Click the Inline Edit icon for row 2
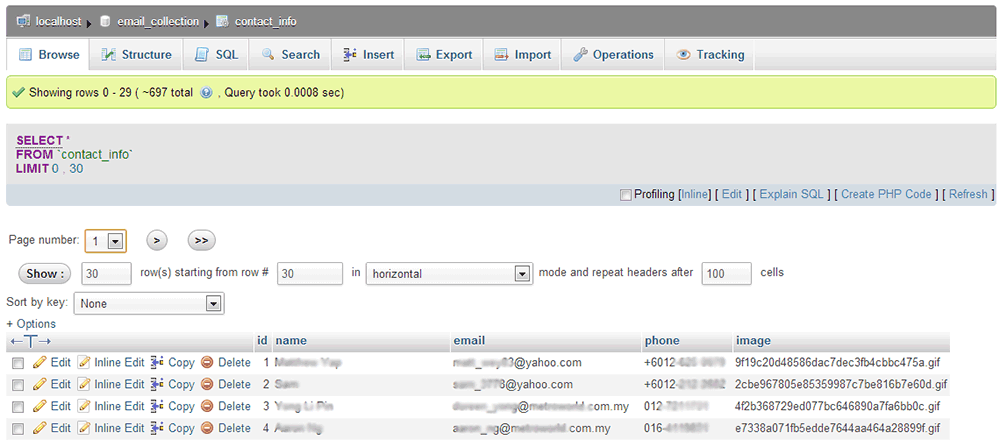The height and width of the screenshot is (440, 1000). pos(84,384)
